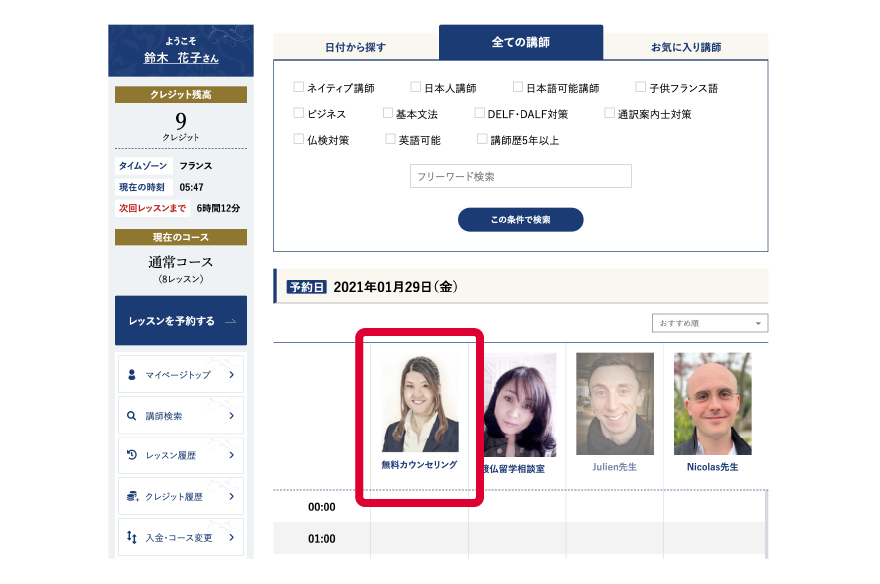Select the クレジット履歴 coins icon
The width and height of the screenshot is (880, 584).
[x=131, y=496]
